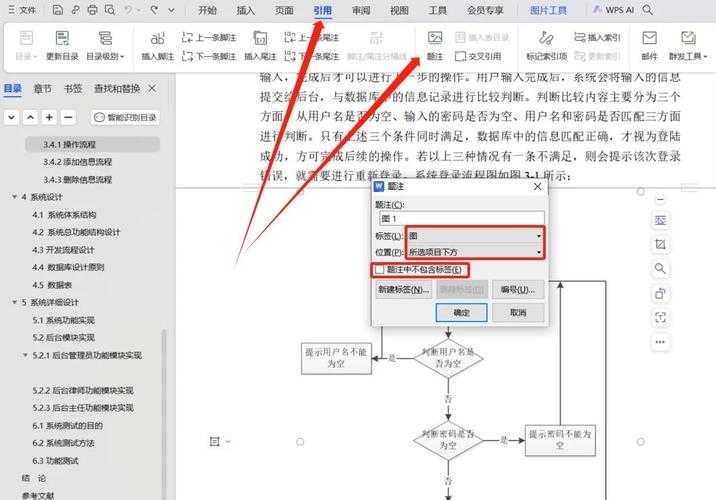716x500 pixels.
Task: Open the 章节 tab in navigation pane
Action: 42,88
